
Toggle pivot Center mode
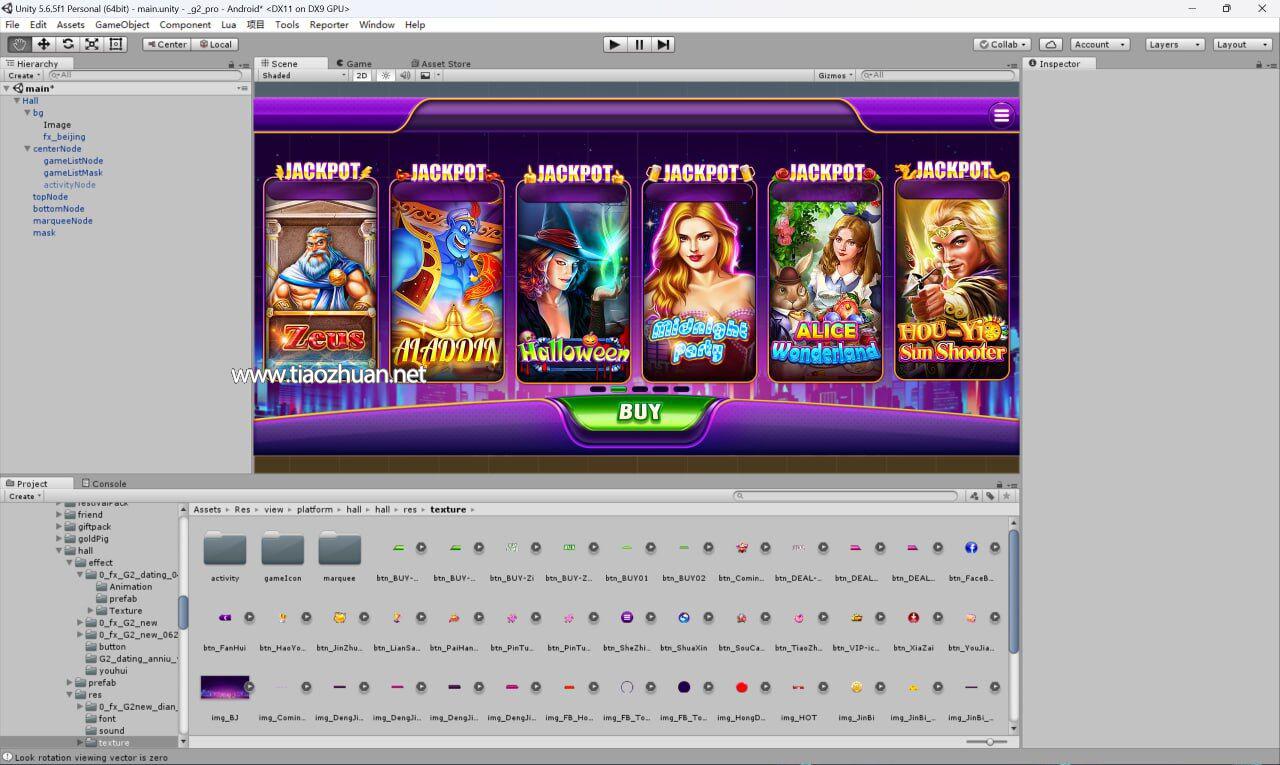166,44
